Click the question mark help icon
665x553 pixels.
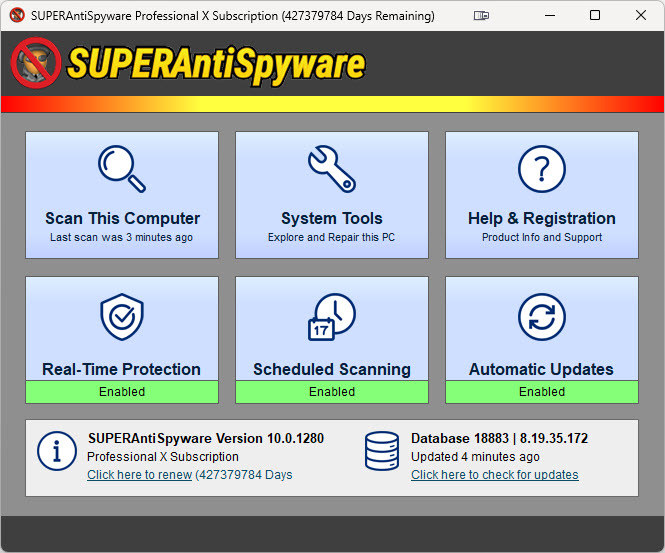(x=541, y=169)
